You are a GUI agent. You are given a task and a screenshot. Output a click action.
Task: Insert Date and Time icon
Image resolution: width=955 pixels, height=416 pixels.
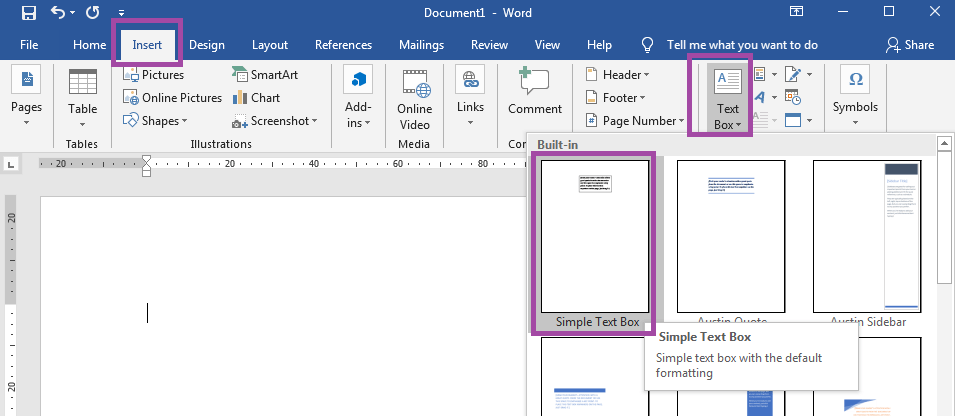point(793,98)
